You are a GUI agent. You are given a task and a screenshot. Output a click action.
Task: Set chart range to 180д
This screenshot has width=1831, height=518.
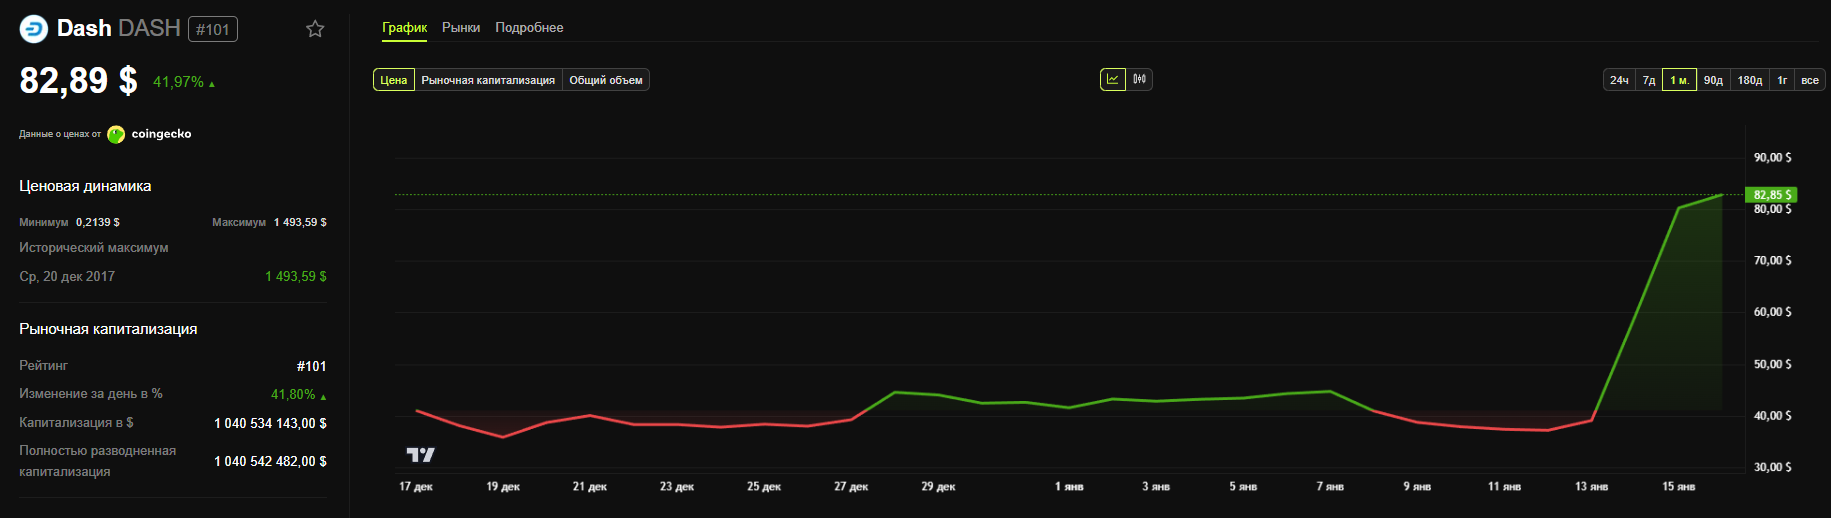[1750, 80]
